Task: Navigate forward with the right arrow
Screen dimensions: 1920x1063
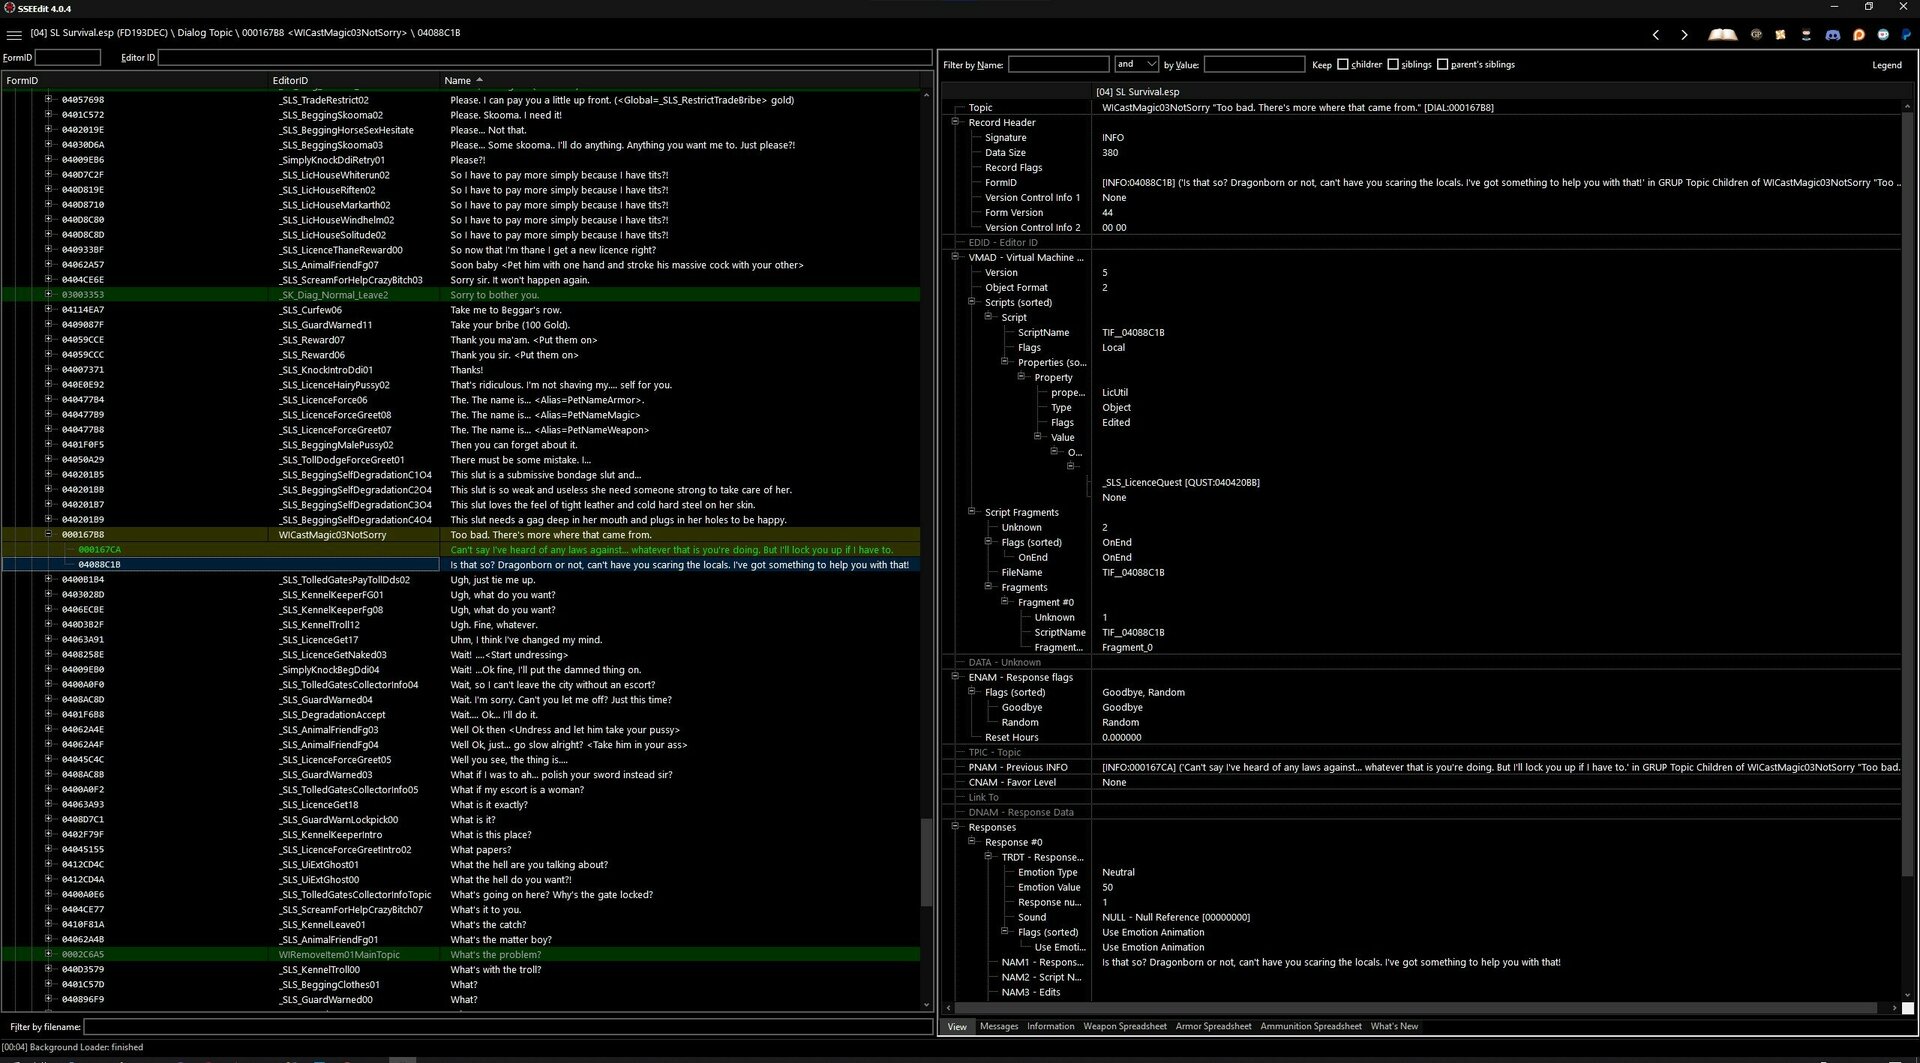Action: pos(1684,35)
